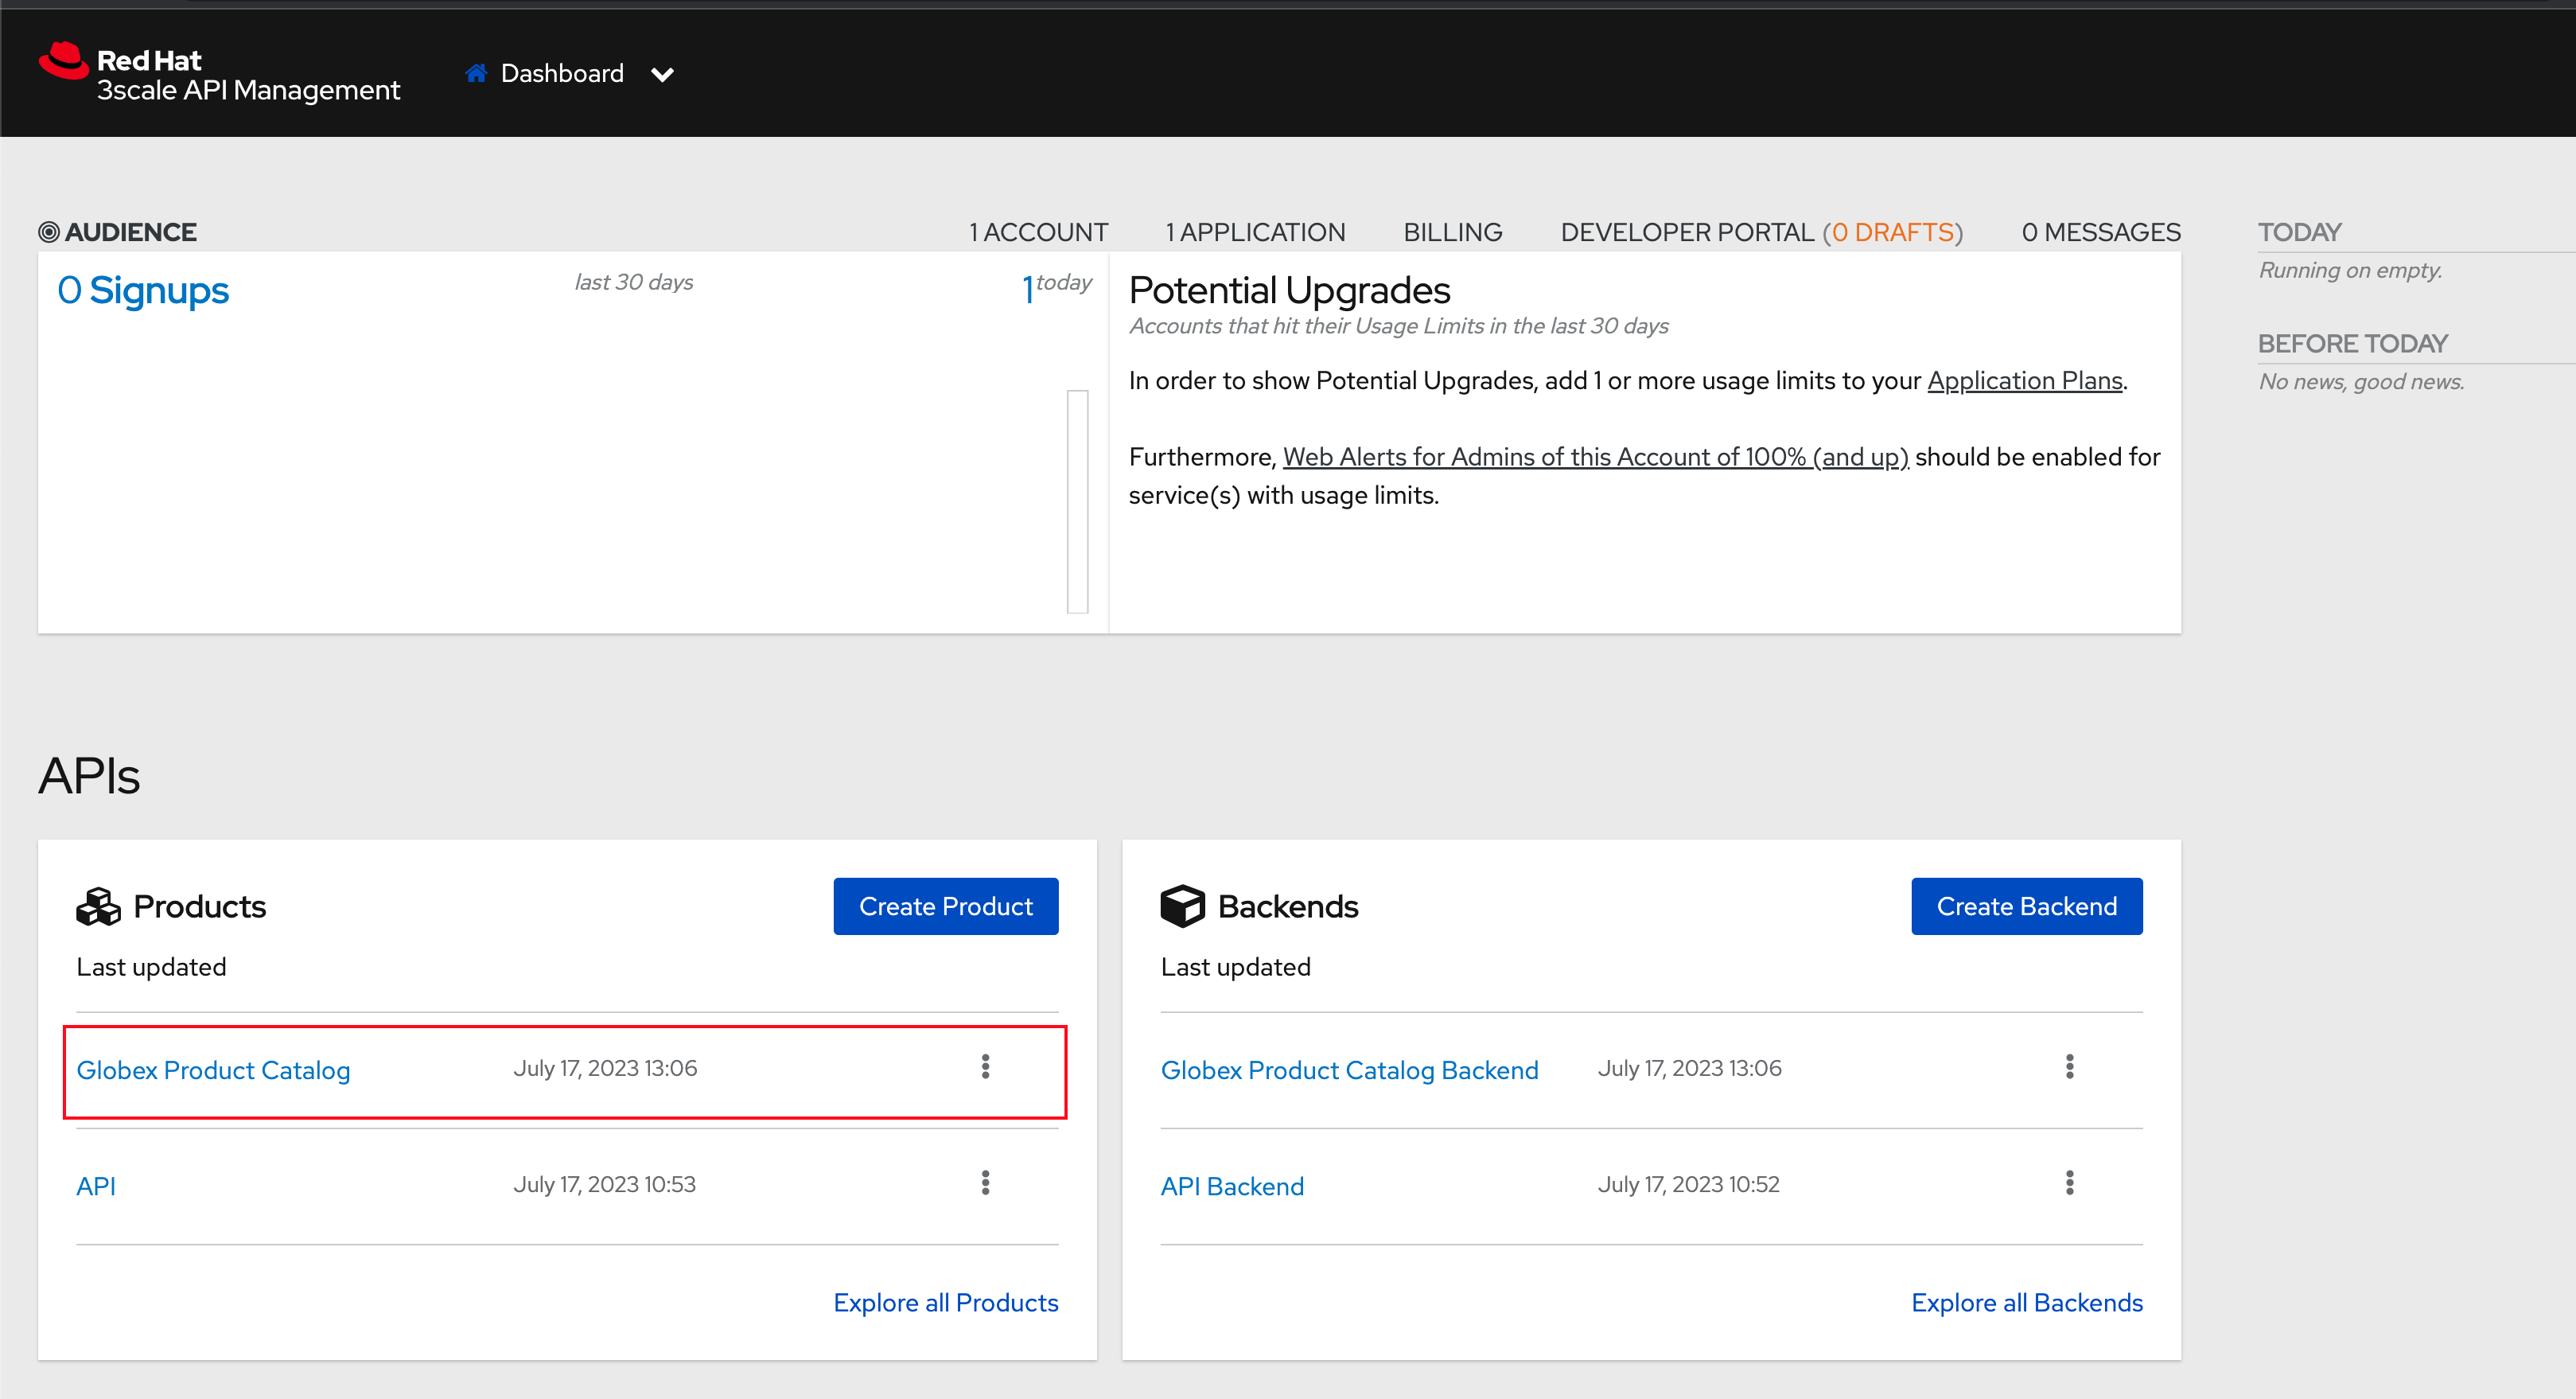This screenshot has height=1399, width=2576.
Task: Open kebab menu for Globex Product Catalog
Action: pos(985,1066)
